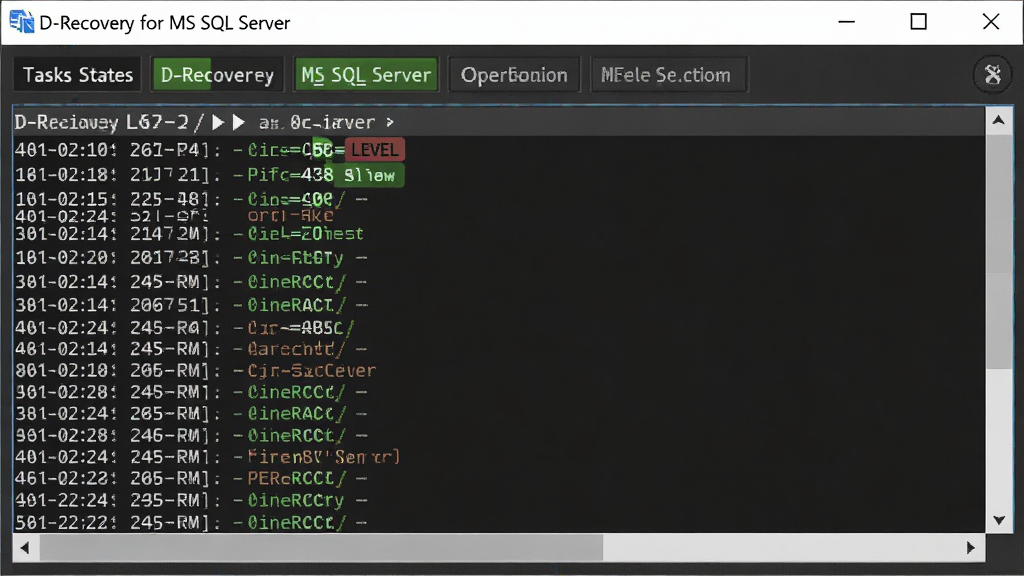This screenshot has height=576, width=1024.
Task: Minimize the D-Recovery window
Action: tap(846, 22)
